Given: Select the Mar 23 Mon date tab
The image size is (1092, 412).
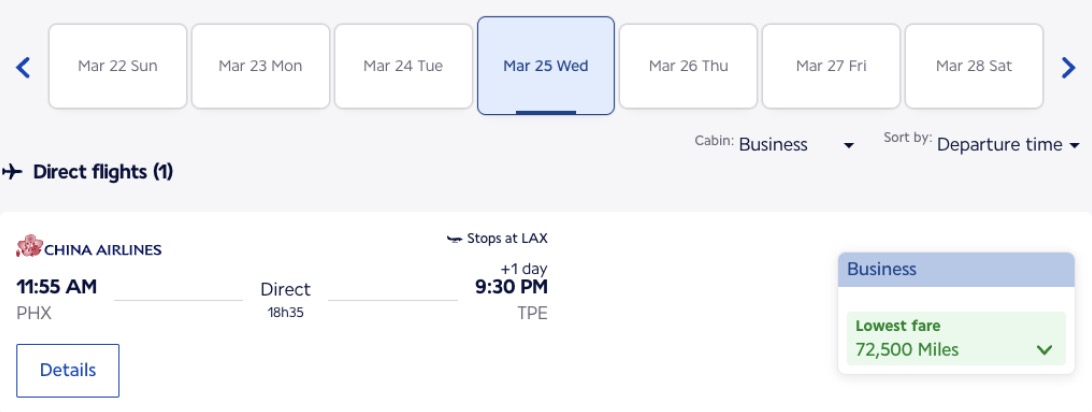Looking at the screenshot, I should 261,67.
